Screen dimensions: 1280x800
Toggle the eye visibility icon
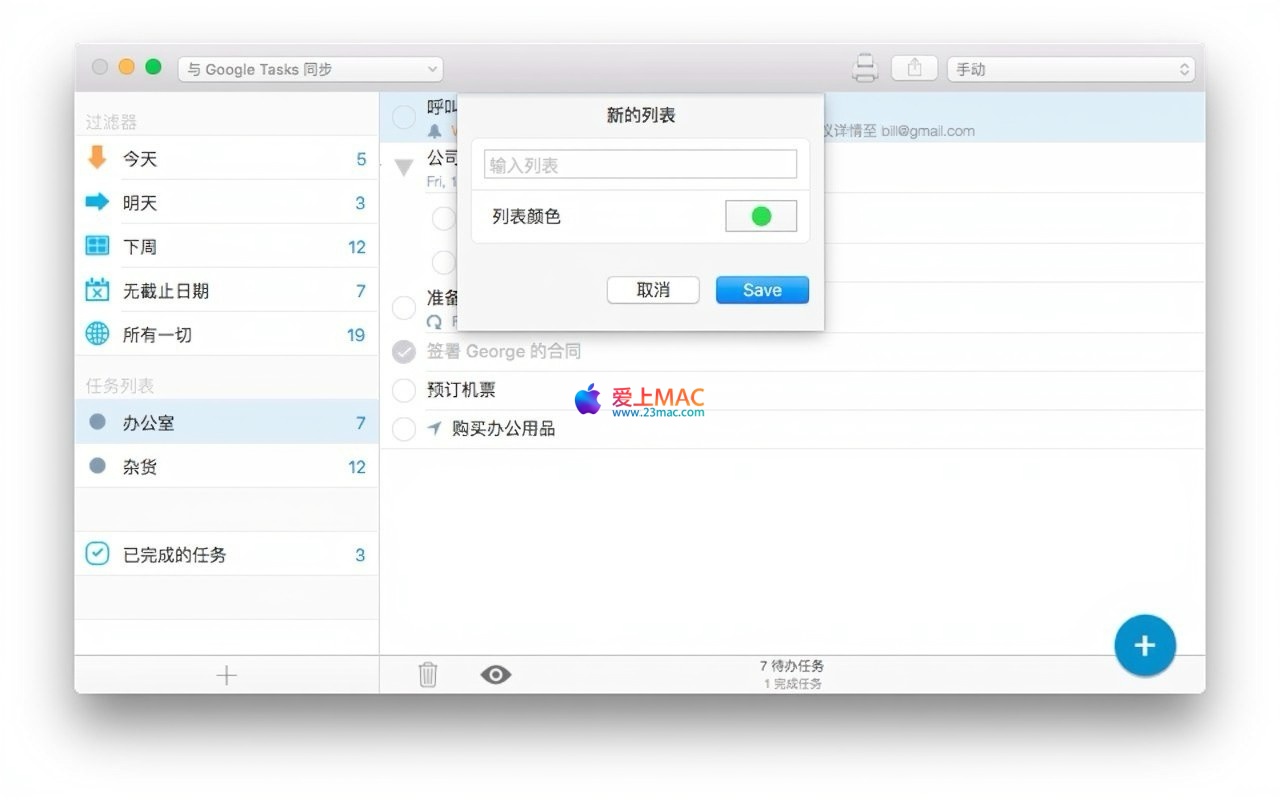click(495, 675)
